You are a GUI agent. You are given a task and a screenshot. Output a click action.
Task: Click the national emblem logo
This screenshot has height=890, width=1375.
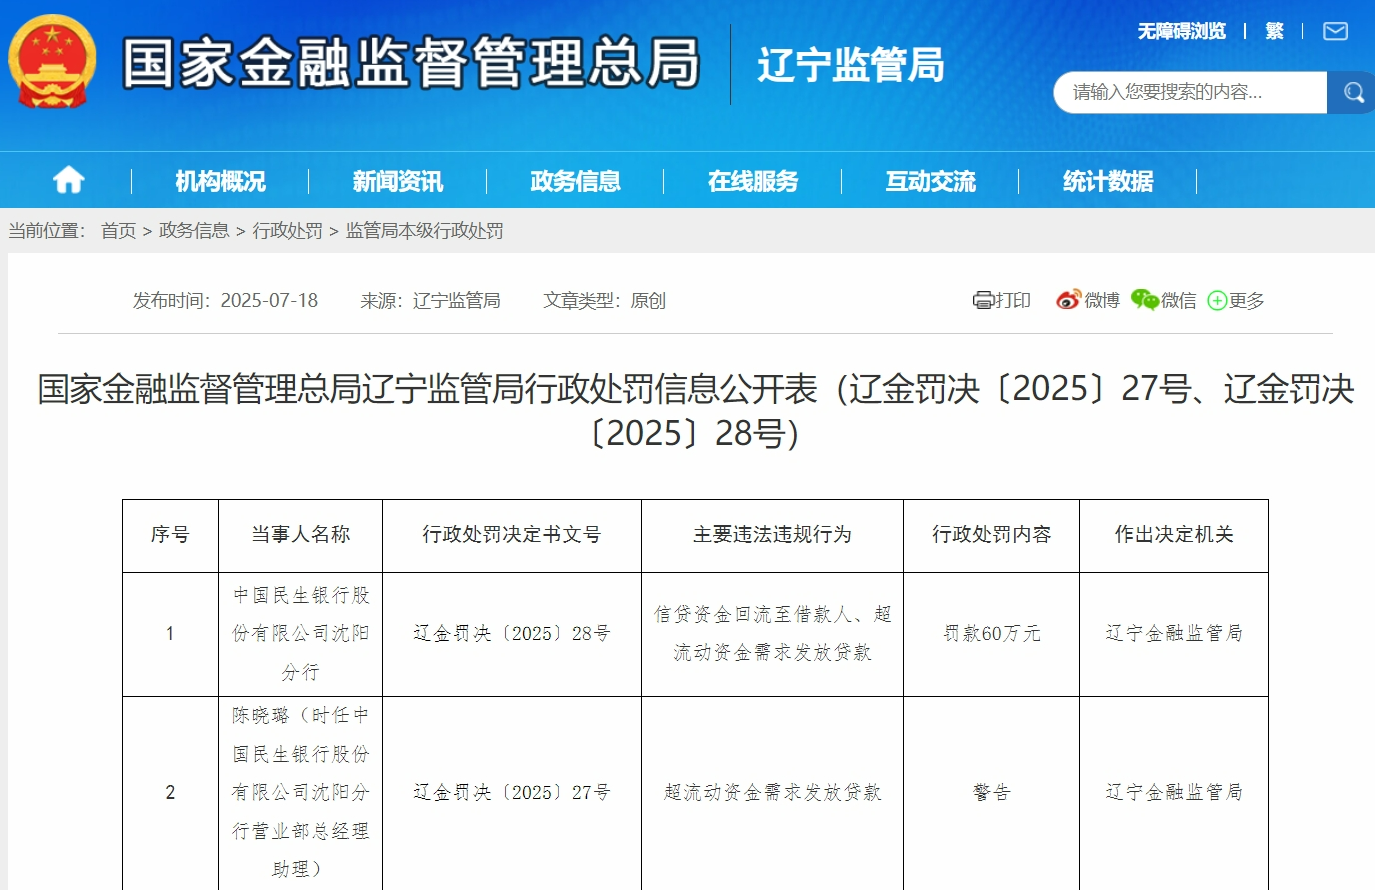52,62
